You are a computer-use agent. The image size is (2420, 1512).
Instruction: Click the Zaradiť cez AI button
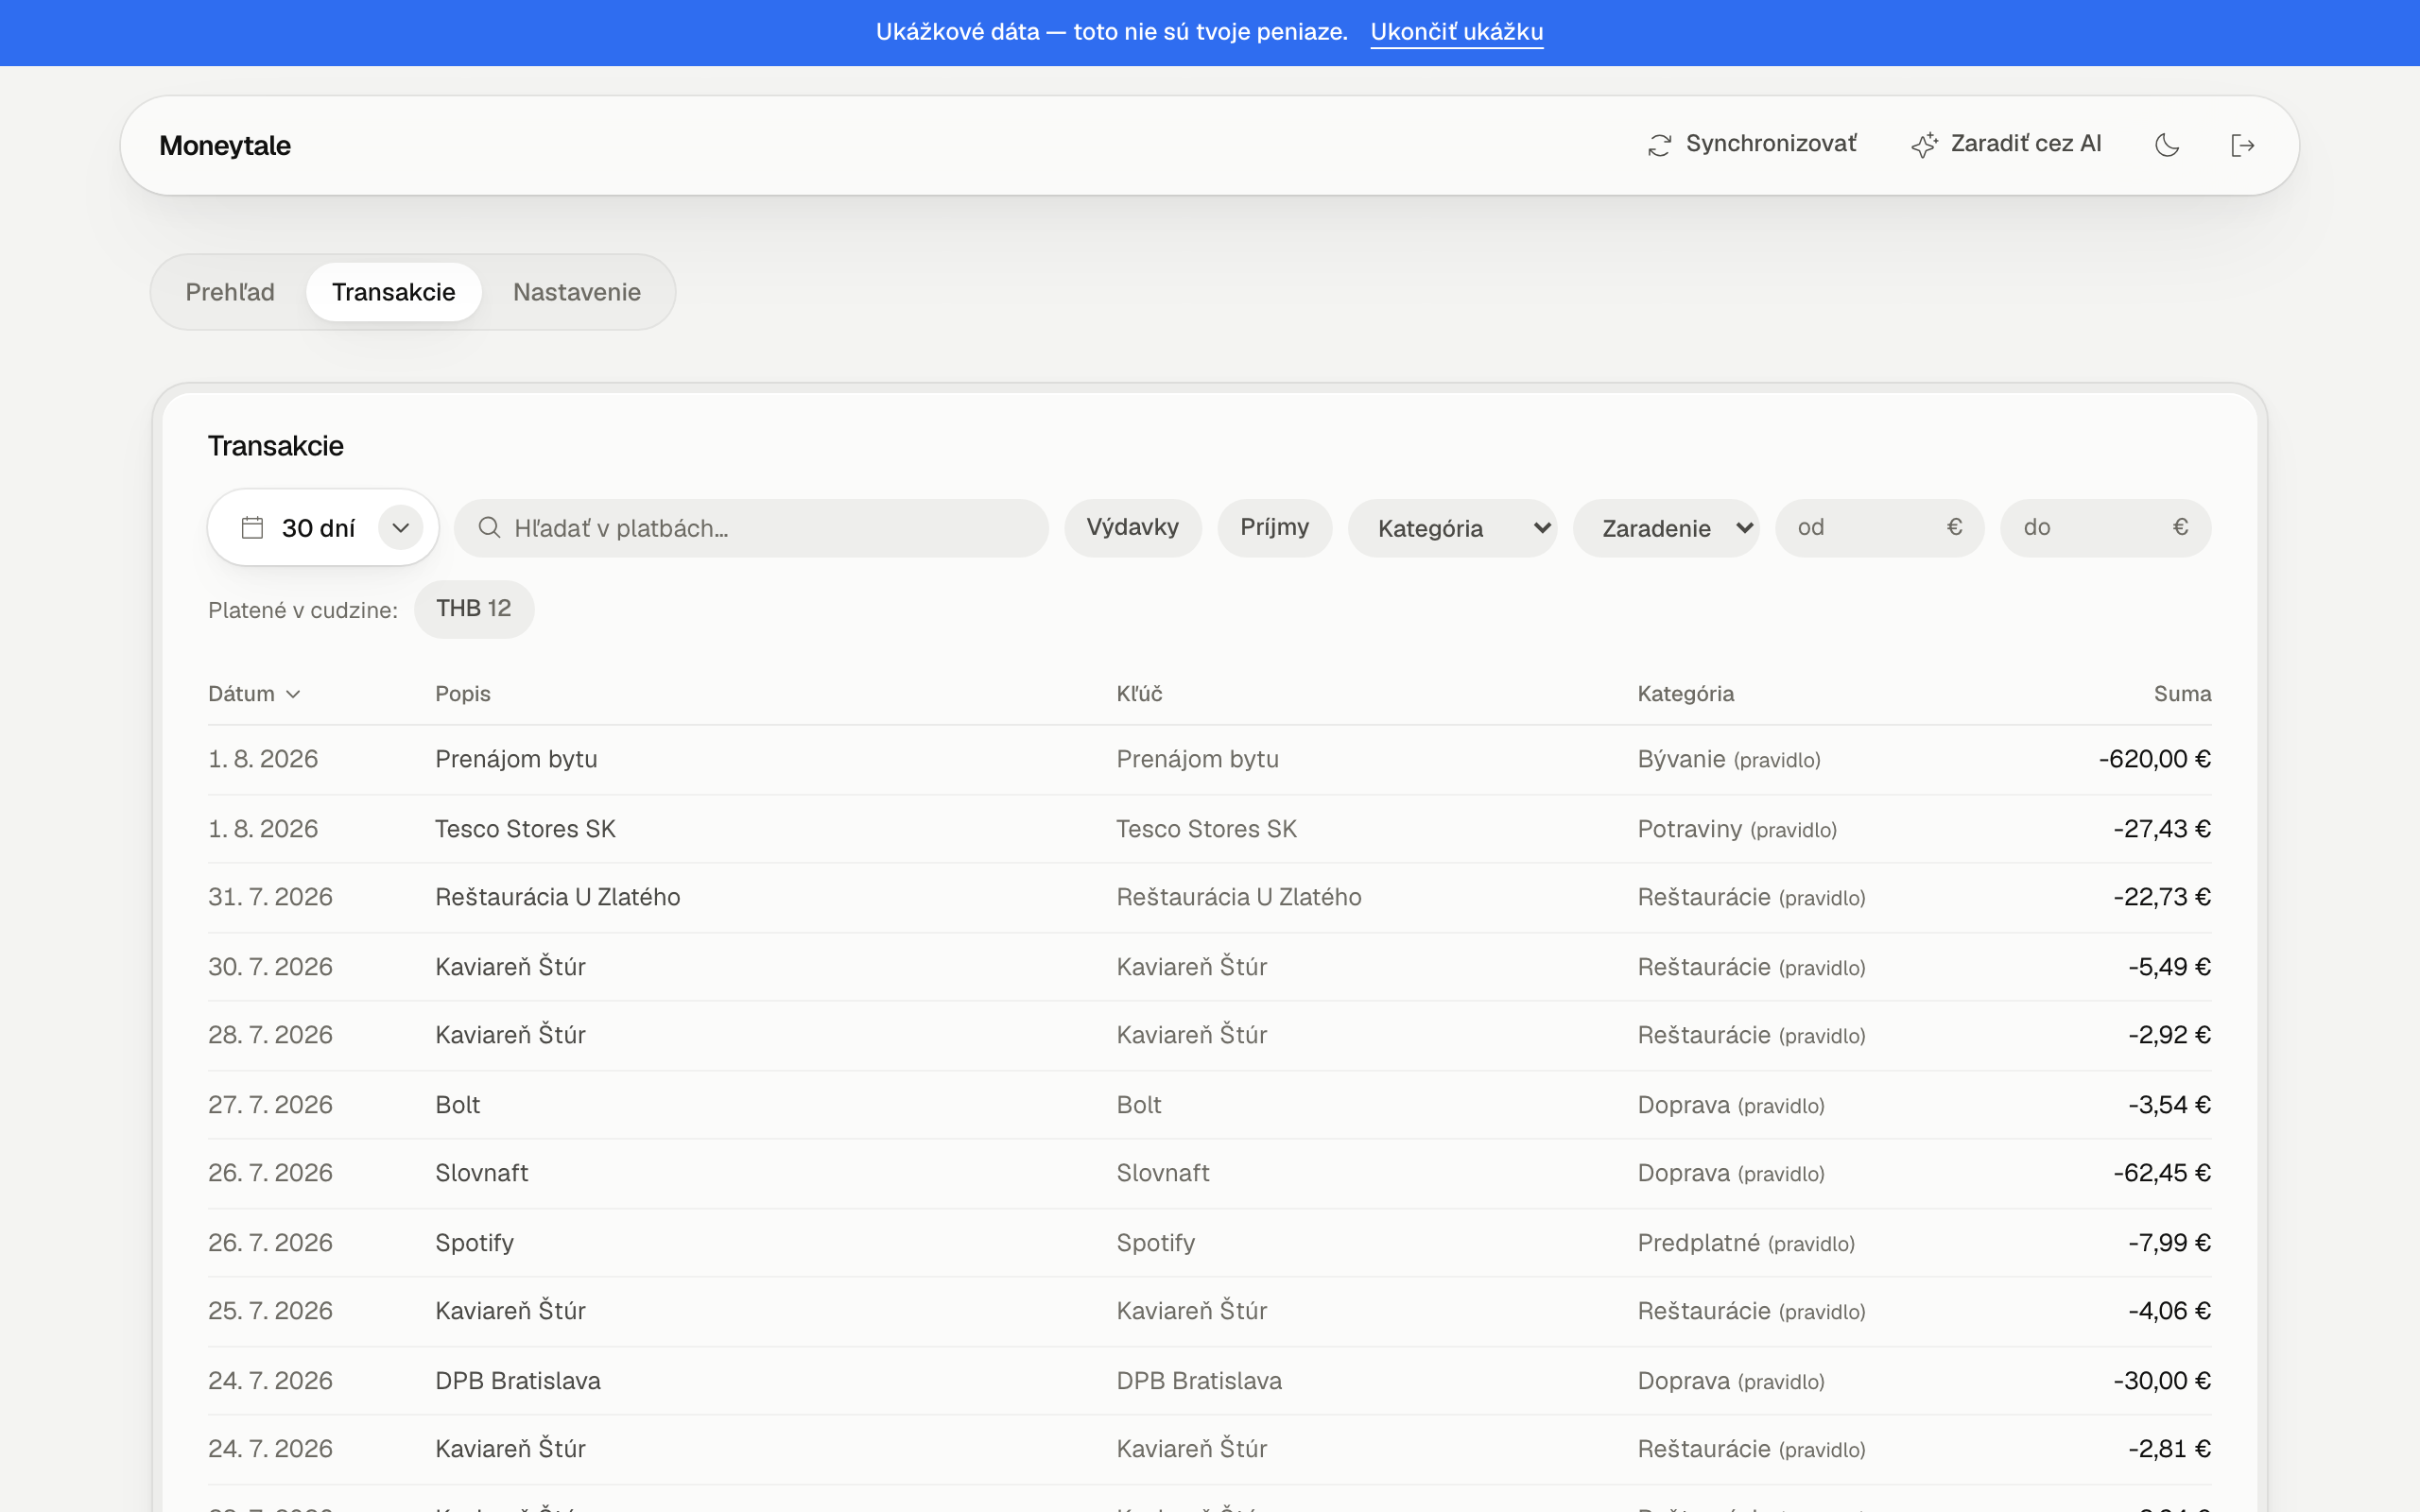[x=2006, y=145]
